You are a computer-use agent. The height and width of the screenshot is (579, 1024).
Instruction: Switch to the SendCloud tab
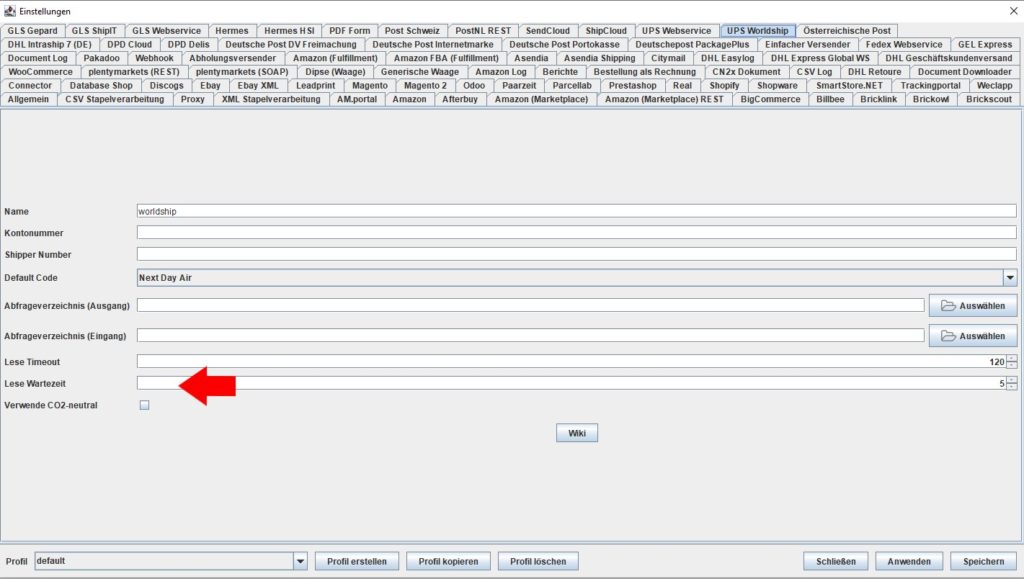548,31
